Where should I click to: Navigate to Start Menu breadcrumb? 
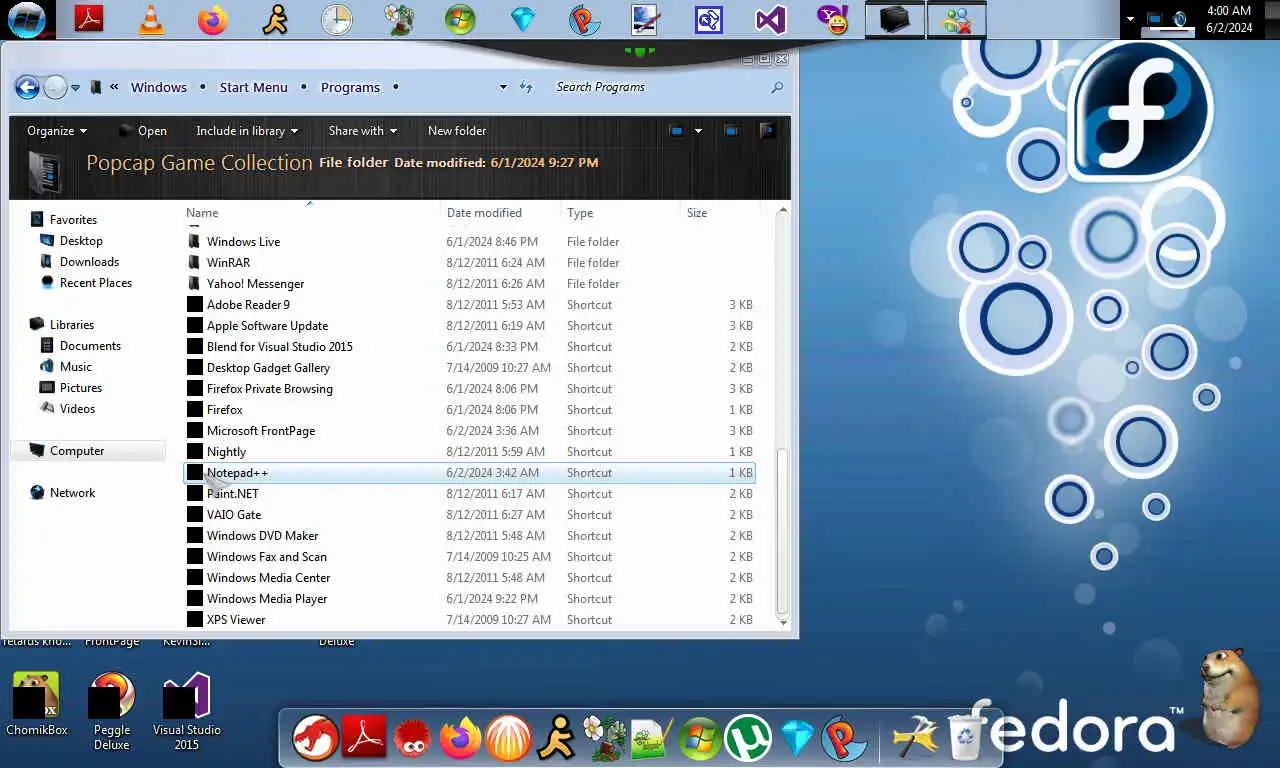click(x=253, y=87)
